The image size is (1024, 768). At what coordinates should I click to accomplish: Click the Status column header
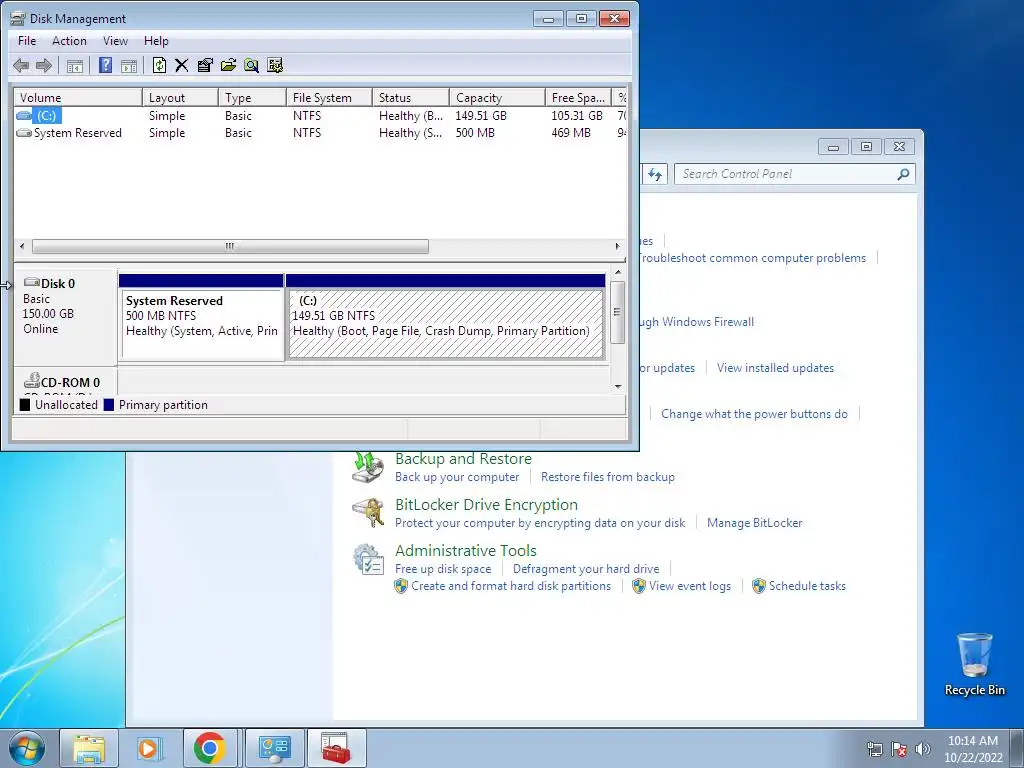(411, 97)
